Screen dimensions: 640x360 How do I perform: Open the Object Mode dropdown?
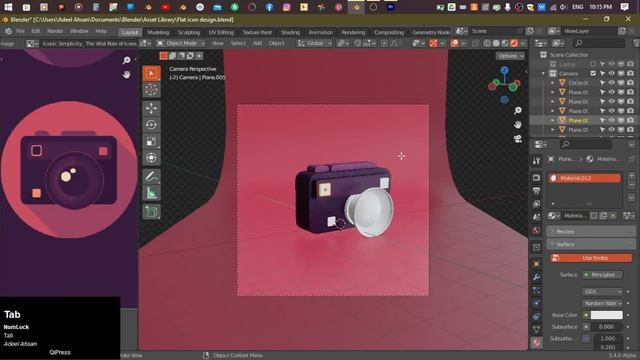point(181,43)
